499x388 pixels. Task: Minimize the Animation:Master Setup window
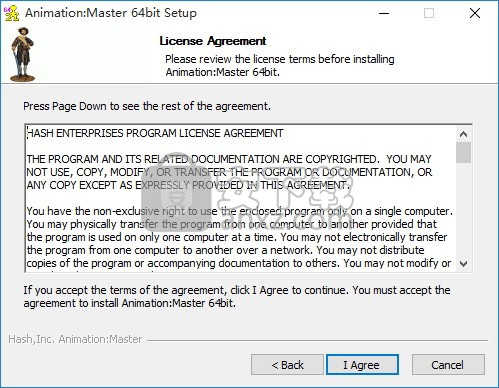coord(384,13)
